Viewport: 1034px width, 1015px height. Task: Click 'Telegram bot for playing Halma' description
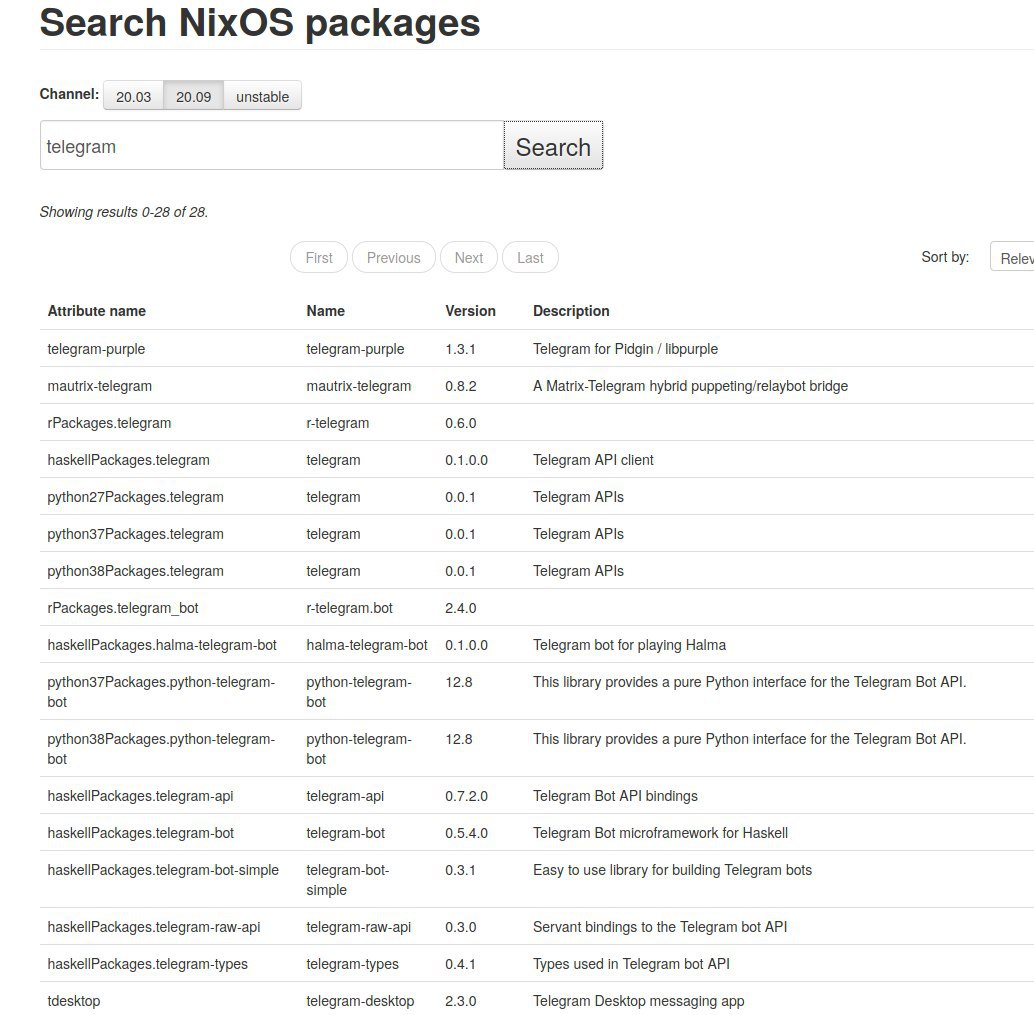629,645
